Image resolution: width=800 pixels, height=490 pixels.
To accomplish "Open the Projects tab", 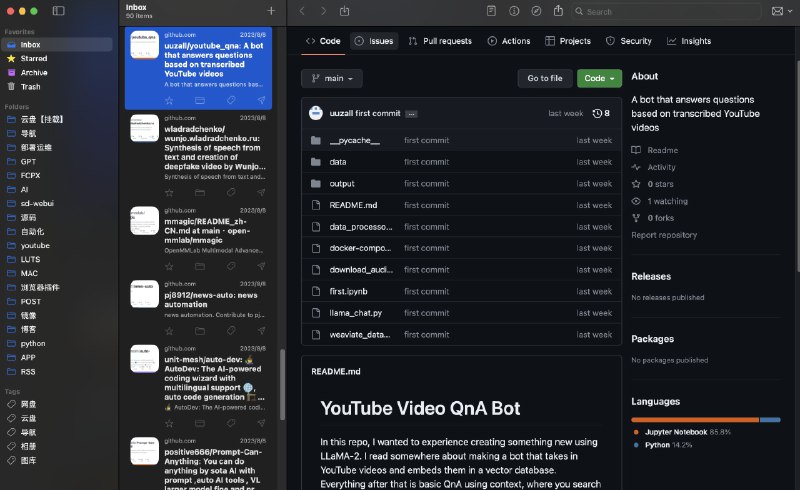I will [x=568, y=41].
